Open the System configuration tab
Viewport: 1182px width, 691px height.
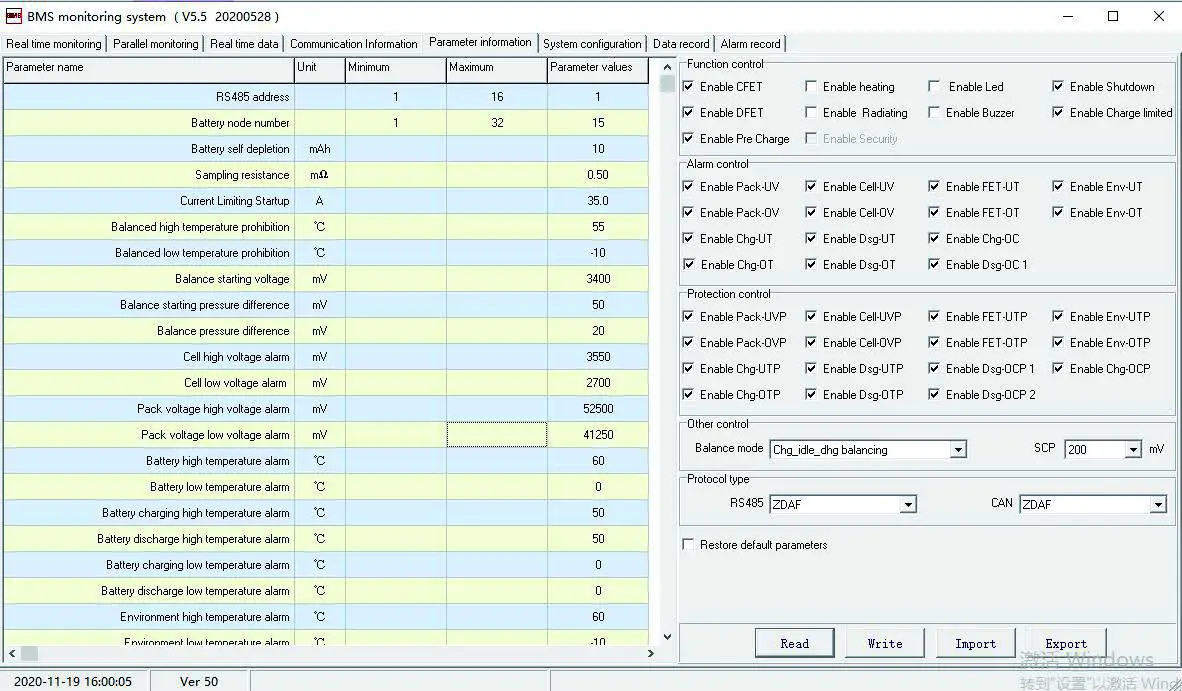[x=592, y=43]
